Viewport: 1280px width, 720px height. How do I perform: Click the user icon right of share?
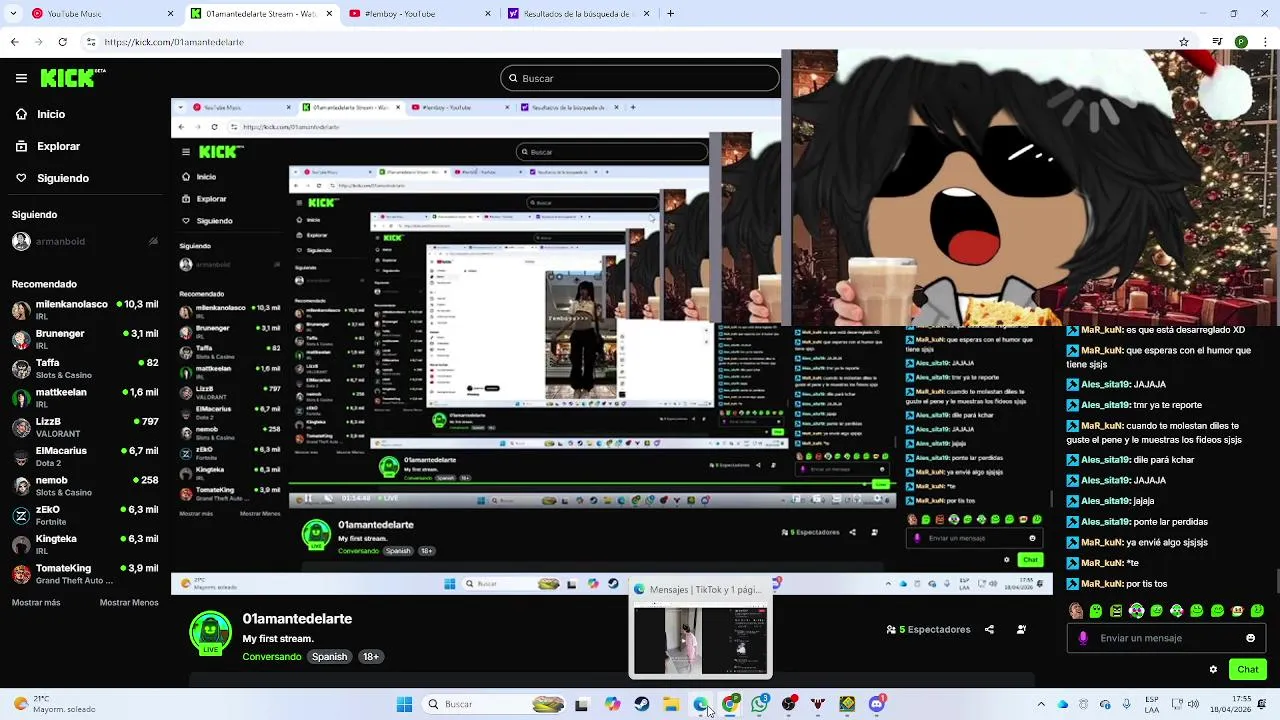tap(1021, 630)
